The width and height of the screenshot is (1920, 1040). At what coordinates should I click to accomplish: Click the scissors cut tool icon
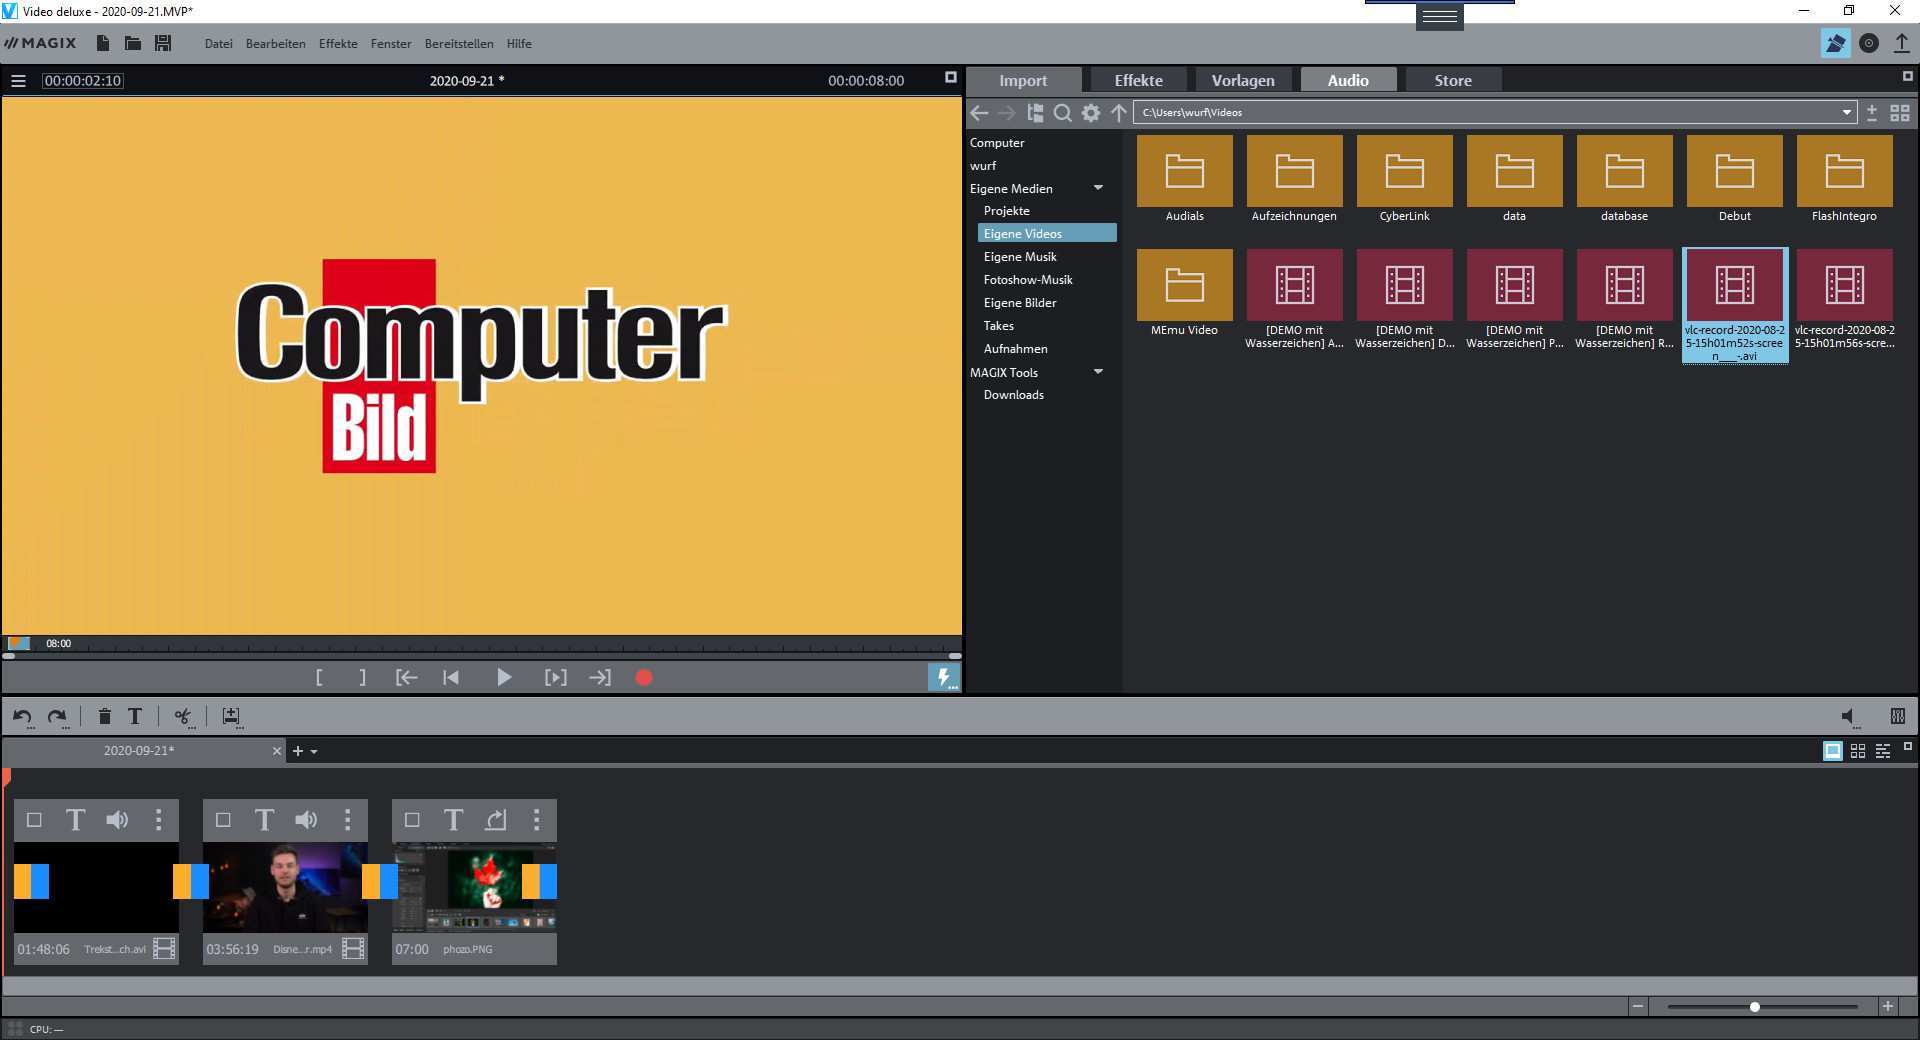tap(182, 716)
